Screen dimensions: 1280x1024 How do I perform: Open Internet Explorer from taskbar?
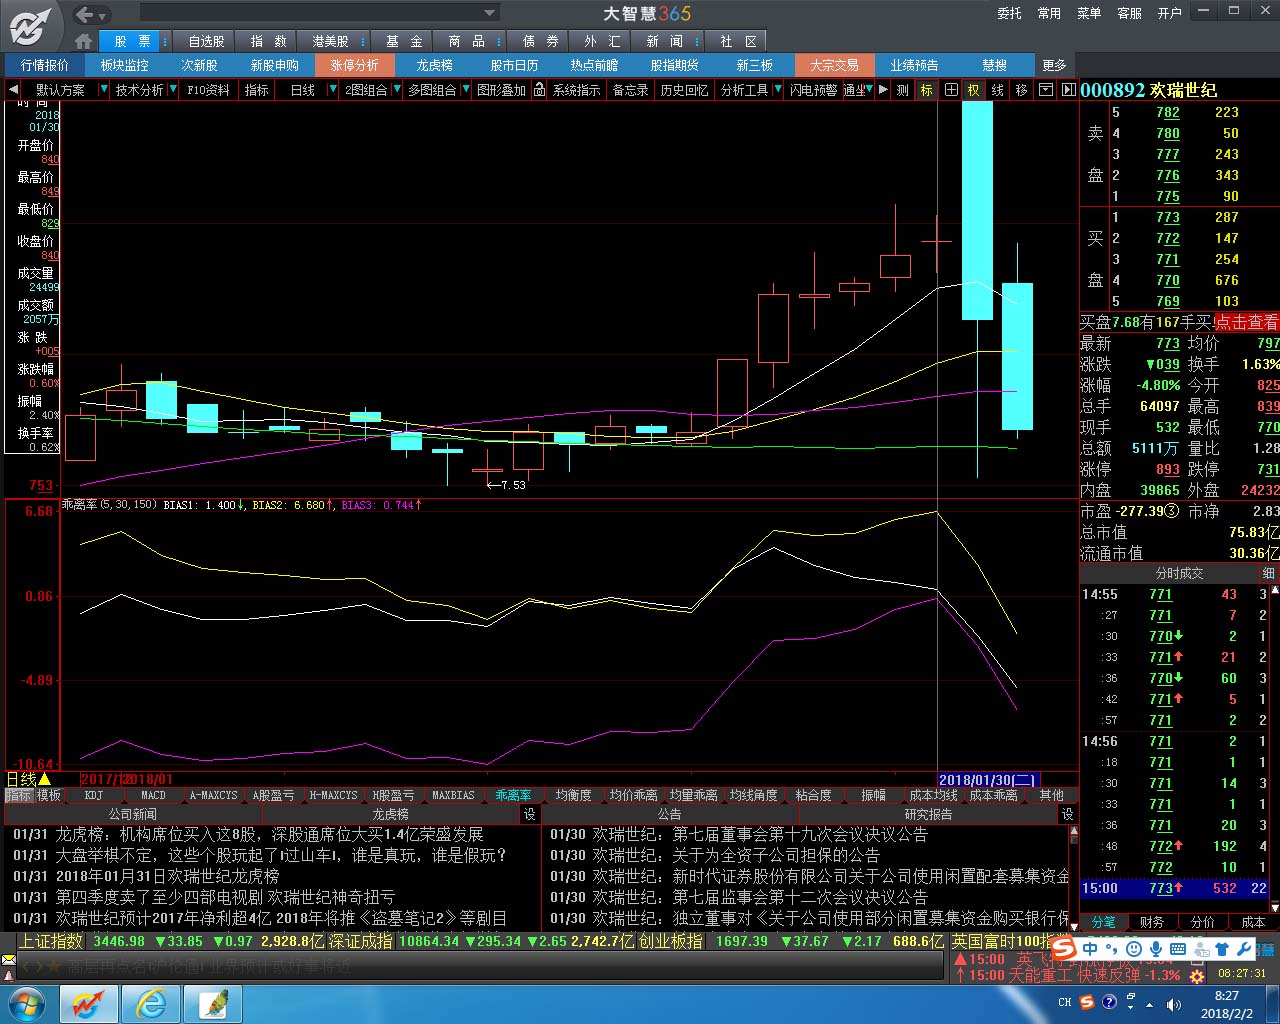click(152, 1003)
